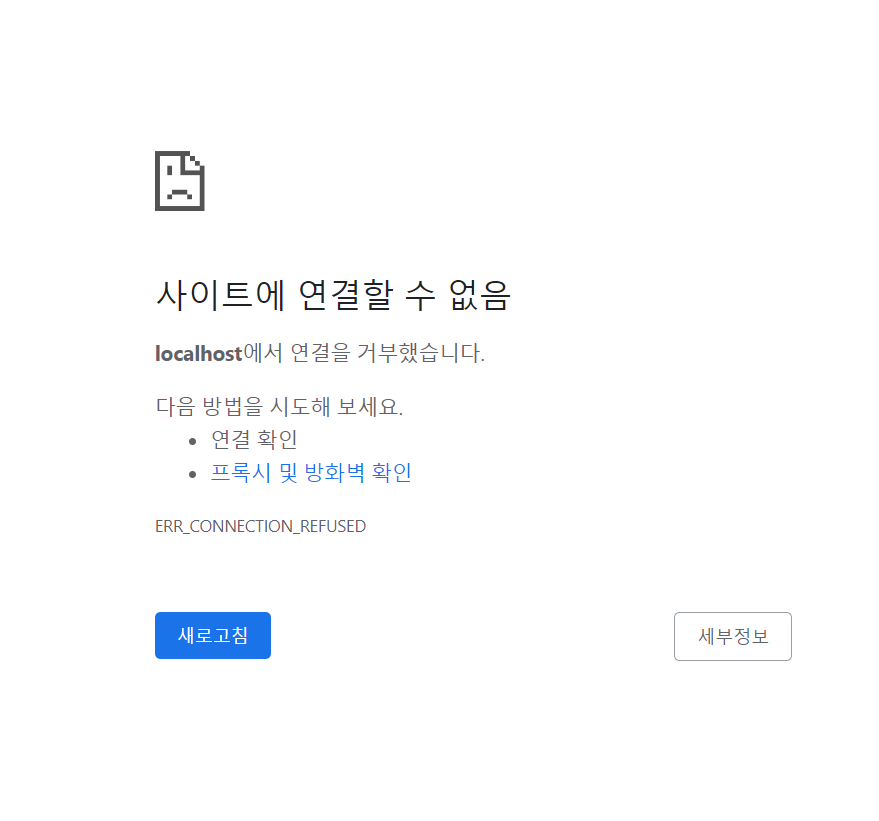This screenshot has width=879, height=821.
Task: Click the word 확인 ending the blue link
Action: (x=392, y=472)
